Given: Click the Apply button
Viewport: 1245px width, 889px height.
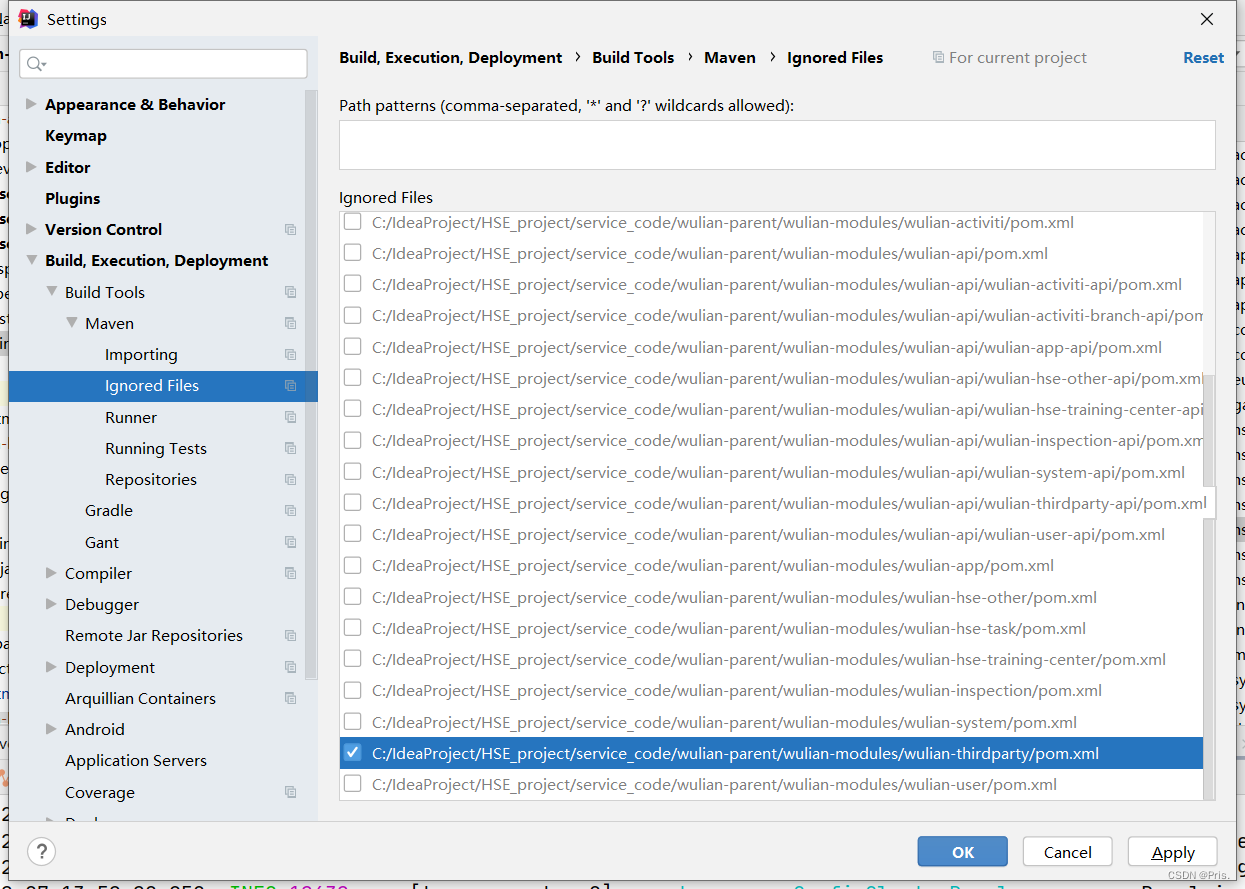Looking at the screenshot, I should pyautogui.click(x=1172, y=852).
